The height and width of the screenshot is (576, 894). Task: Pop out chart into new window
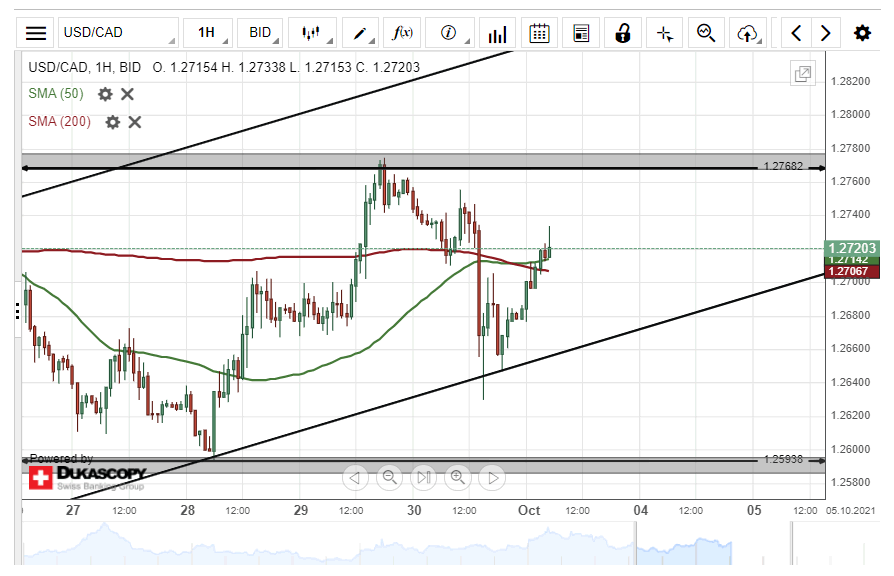[803, 74]
